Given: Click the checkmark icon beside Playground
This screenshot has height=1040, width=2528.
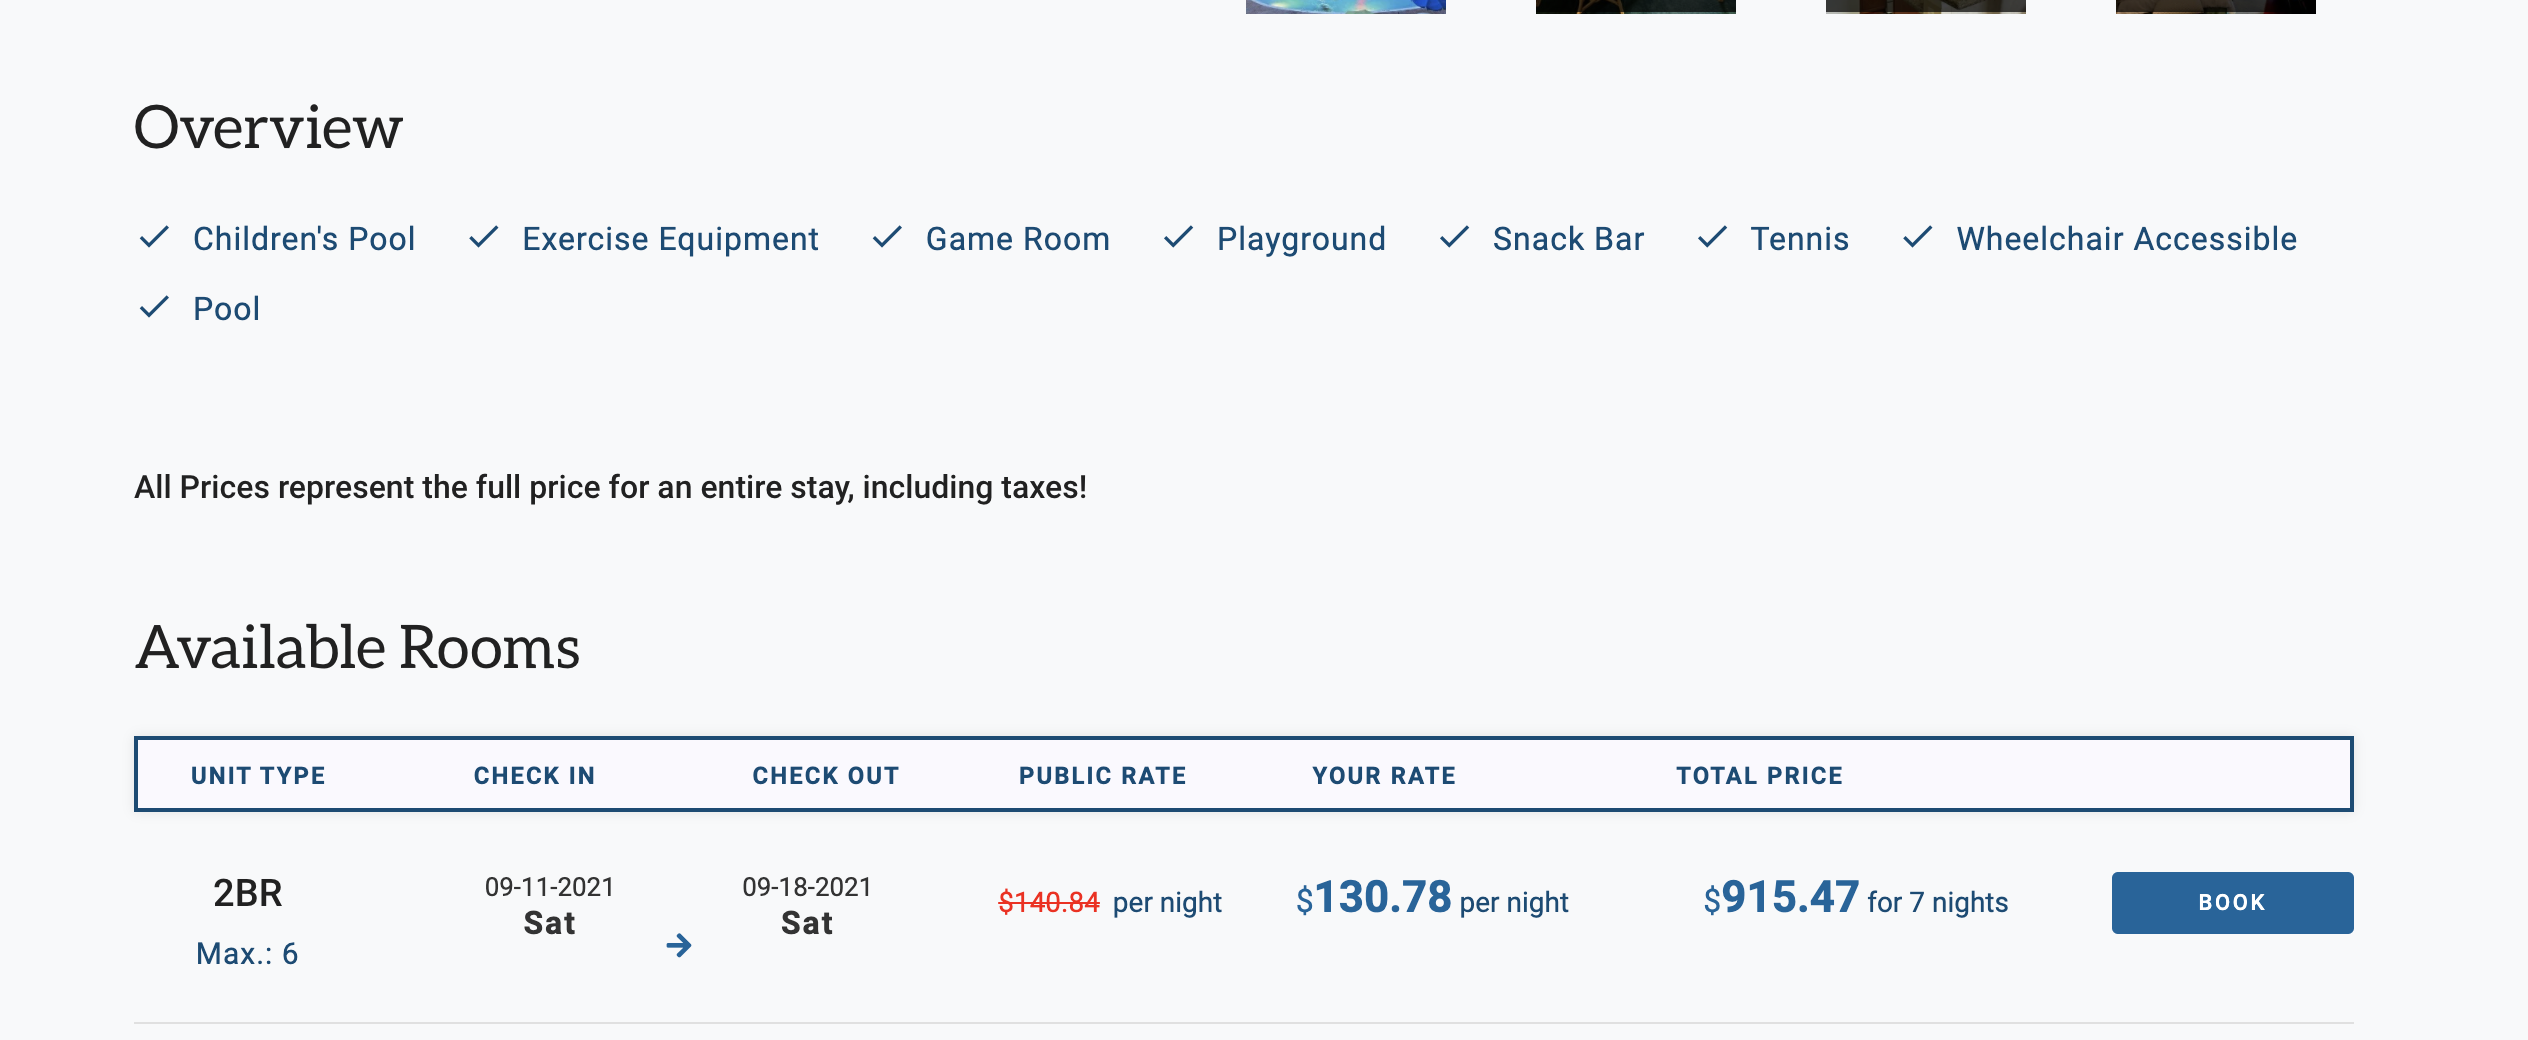Looking at the screenshot, I should [x=1179, y=238].
